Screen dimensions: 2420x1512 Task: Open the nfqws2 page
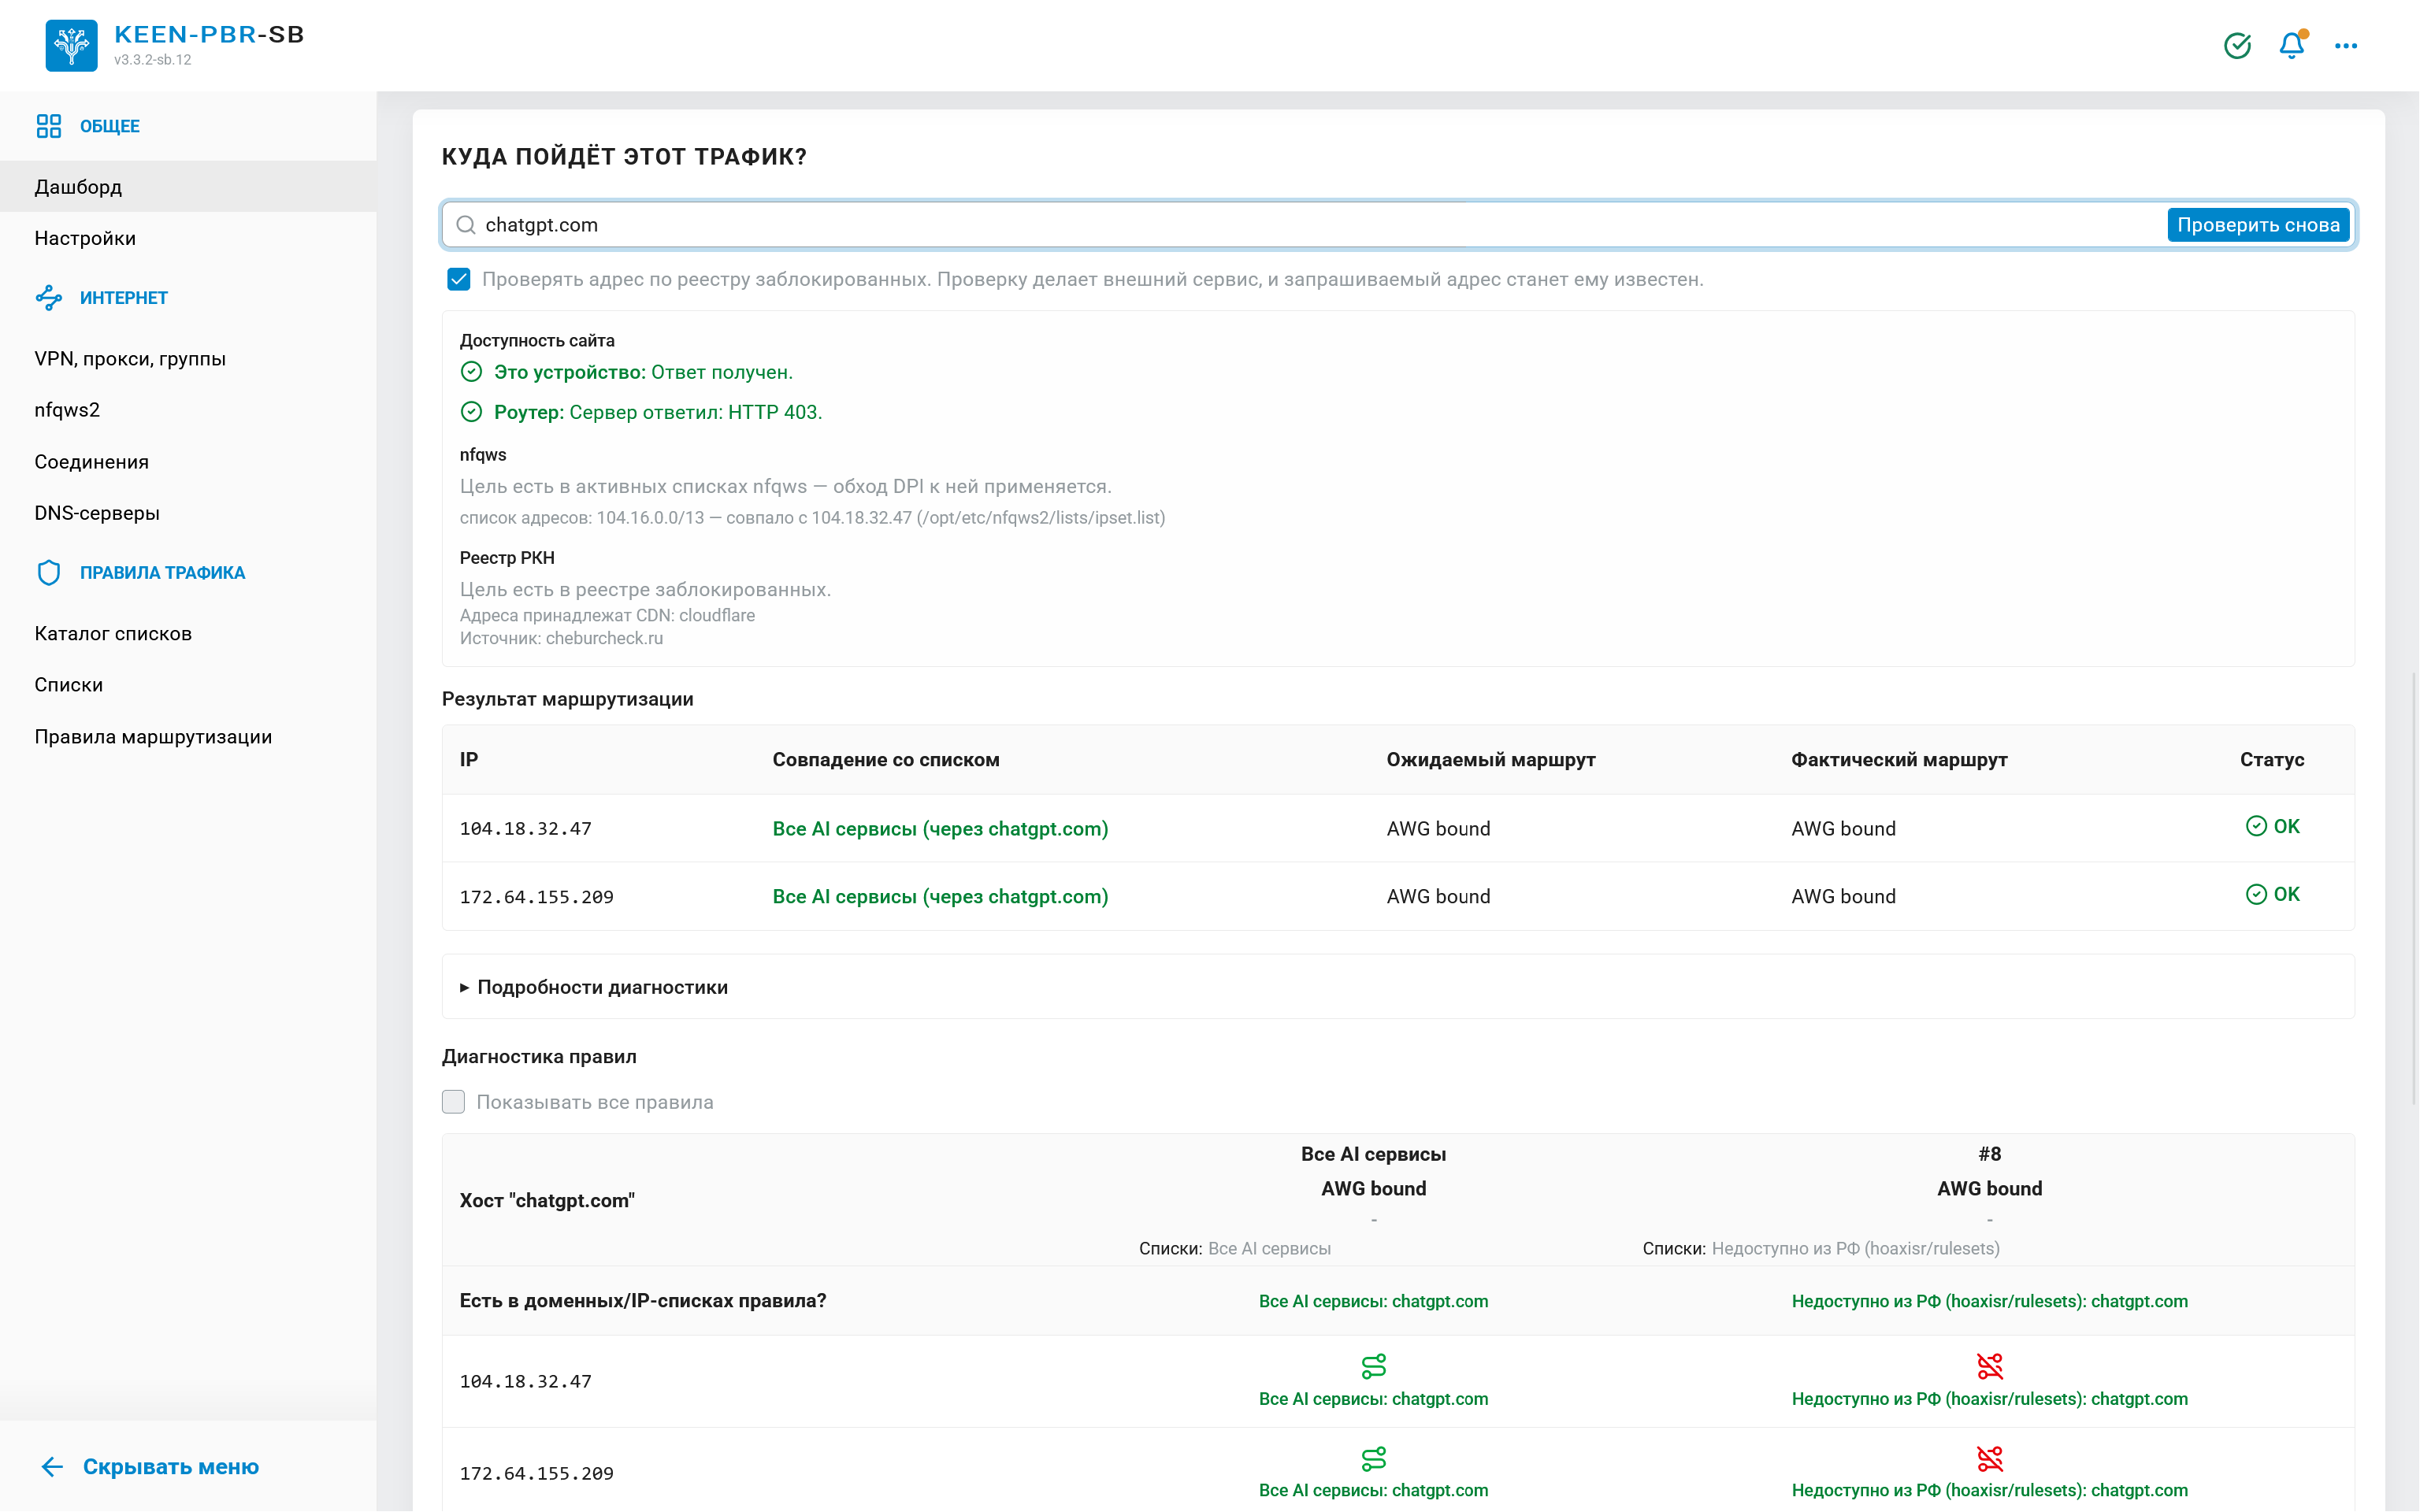coord(188,410)
